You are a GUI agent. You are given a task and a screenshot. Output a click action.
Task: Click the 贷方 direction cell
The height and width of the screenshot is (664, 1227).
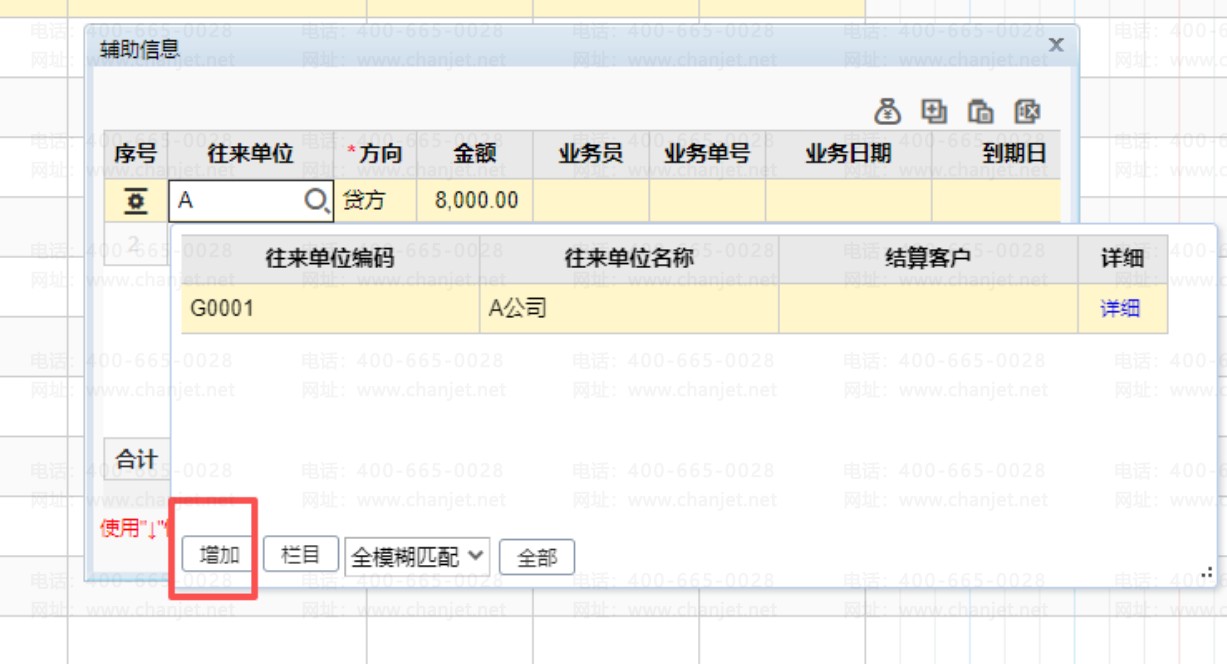[x=375, y=201]
